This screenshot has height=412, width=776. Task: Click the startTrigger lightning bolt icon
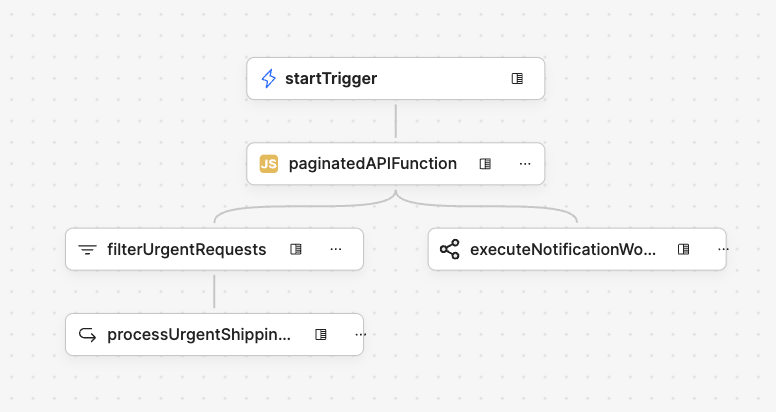[x=268, y=78]
